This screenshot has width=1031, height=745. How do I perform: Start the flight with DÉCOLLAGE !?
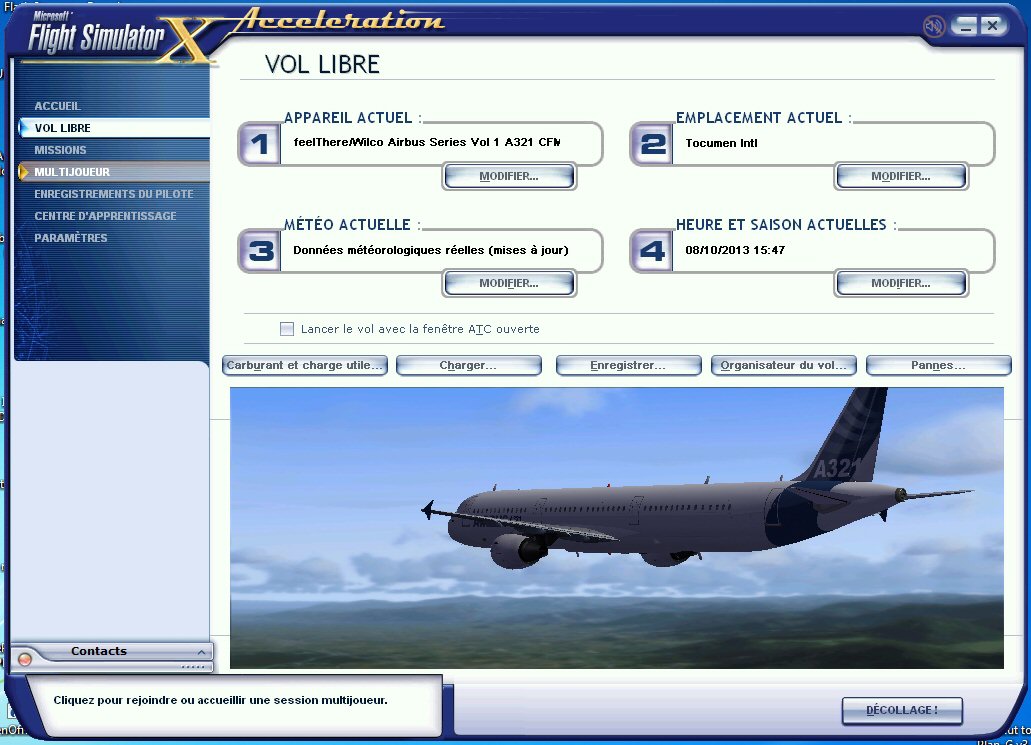[x=902, y=710]
